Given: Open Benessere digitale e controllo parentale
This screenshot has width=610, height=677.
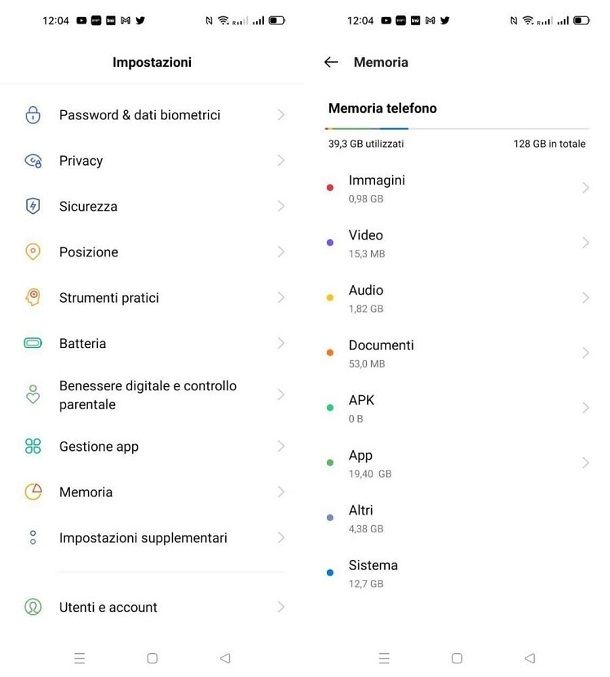Looking at the screenshot, I should (x=152, y=395).
